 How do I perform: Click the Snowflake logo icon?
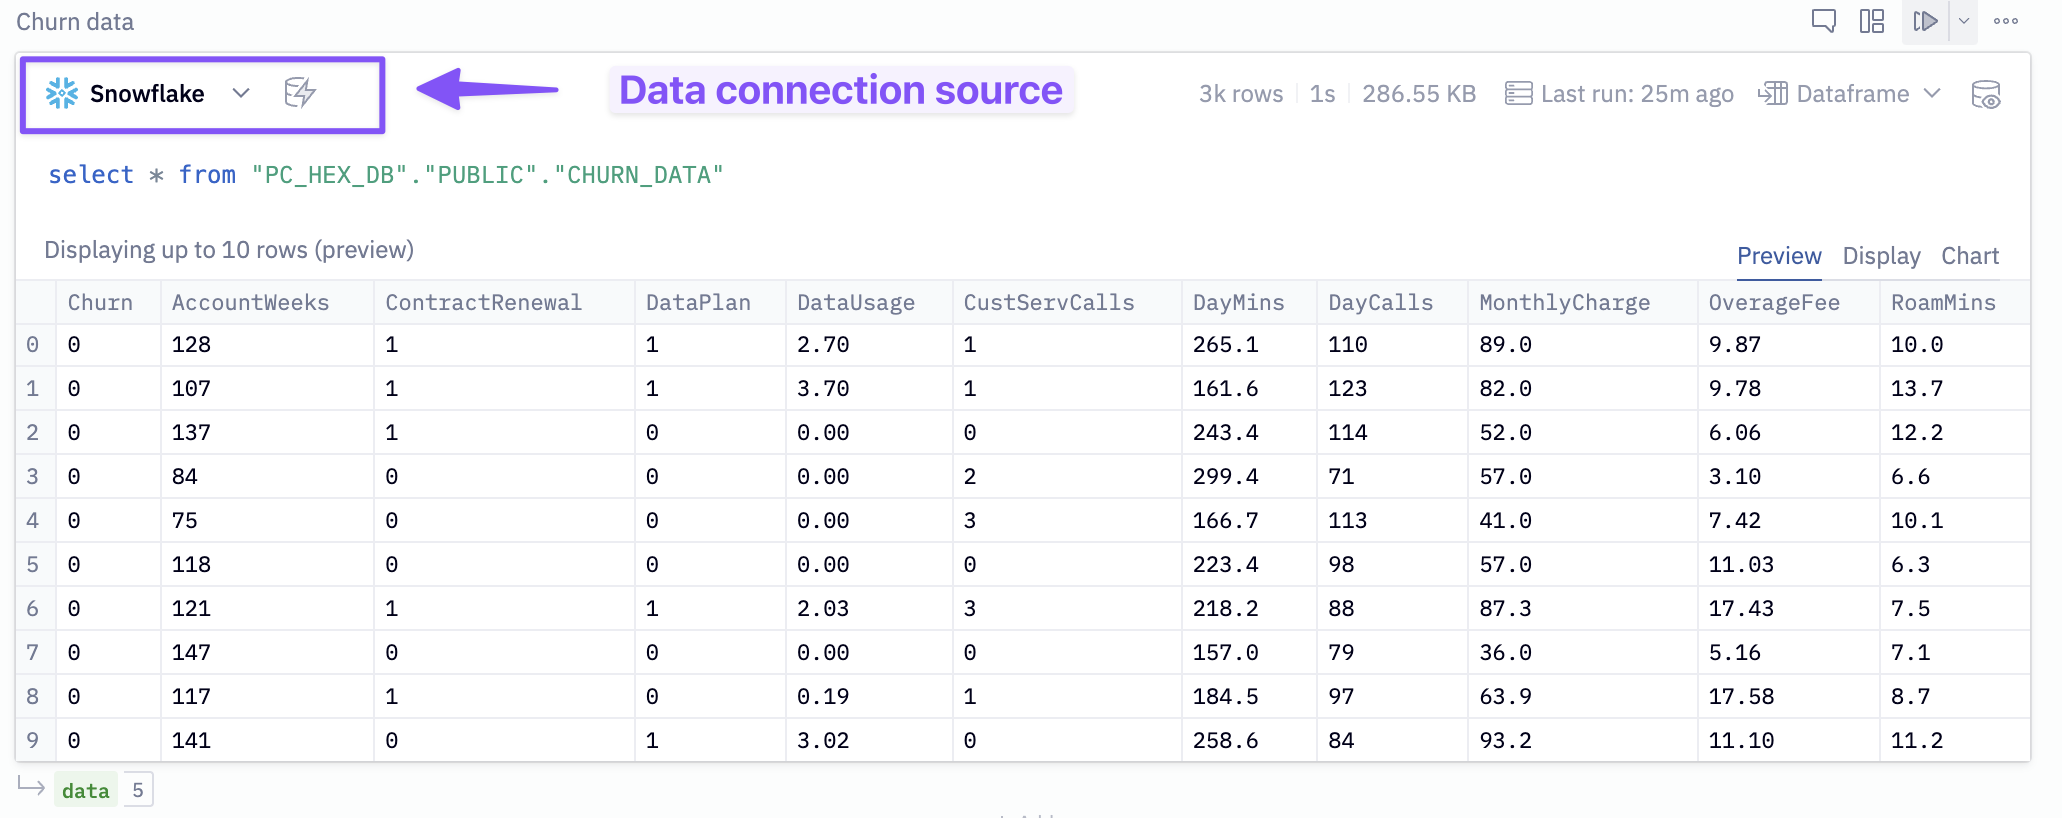click(62, 93)
